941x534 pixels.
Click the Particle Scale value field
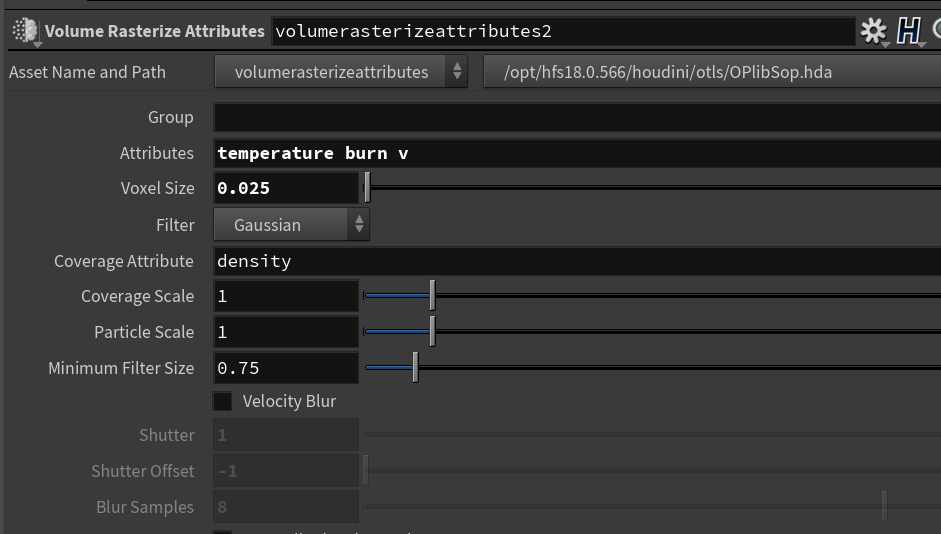(286, 332)
